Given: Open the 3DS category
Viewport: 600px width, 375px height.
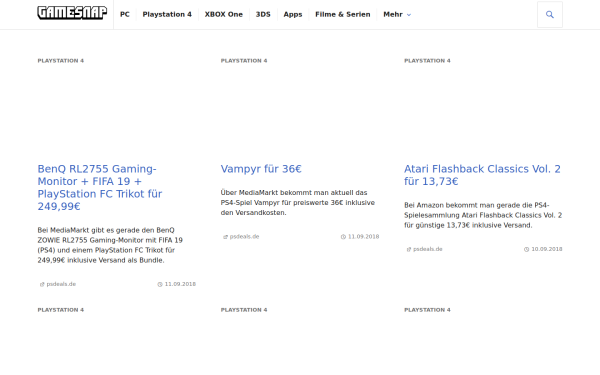Looking at the screenshot, I should 263,15.
